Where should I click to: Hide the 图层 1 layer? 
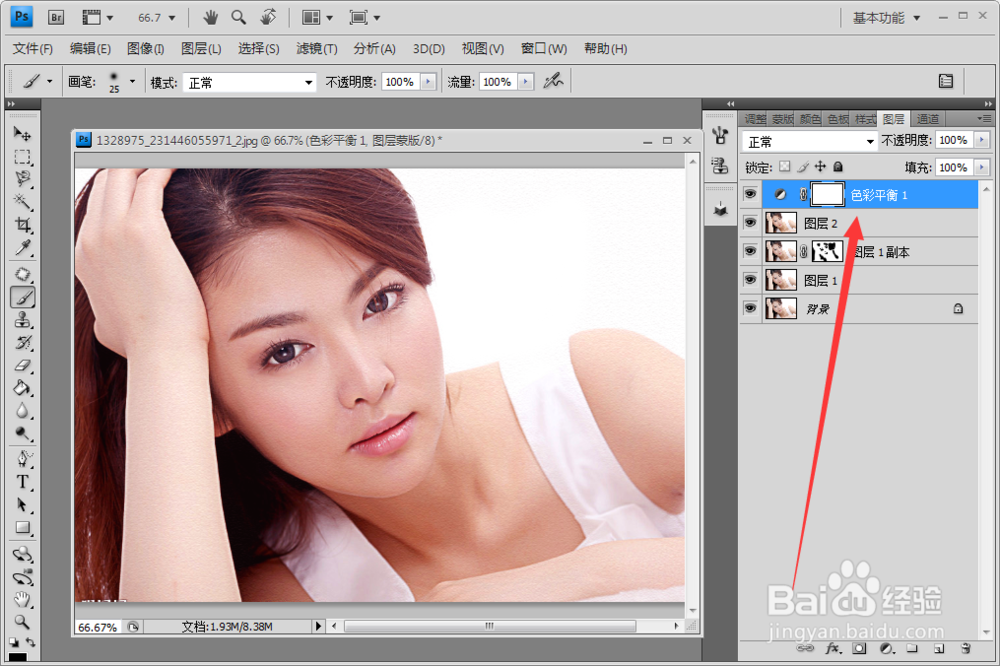click(751, 279)
